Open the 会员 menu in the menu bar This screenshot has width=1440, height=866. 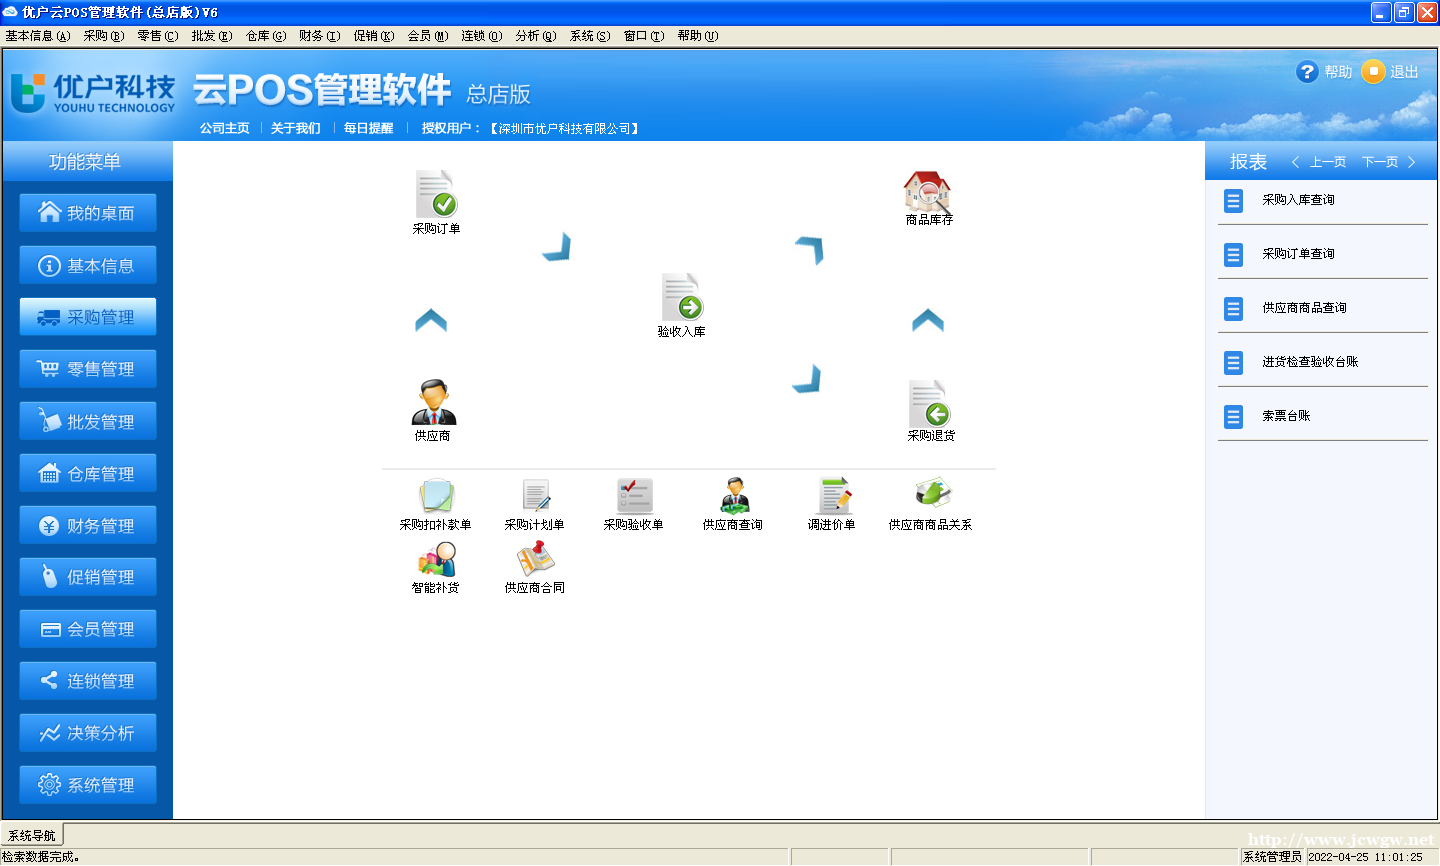point(427,36)
